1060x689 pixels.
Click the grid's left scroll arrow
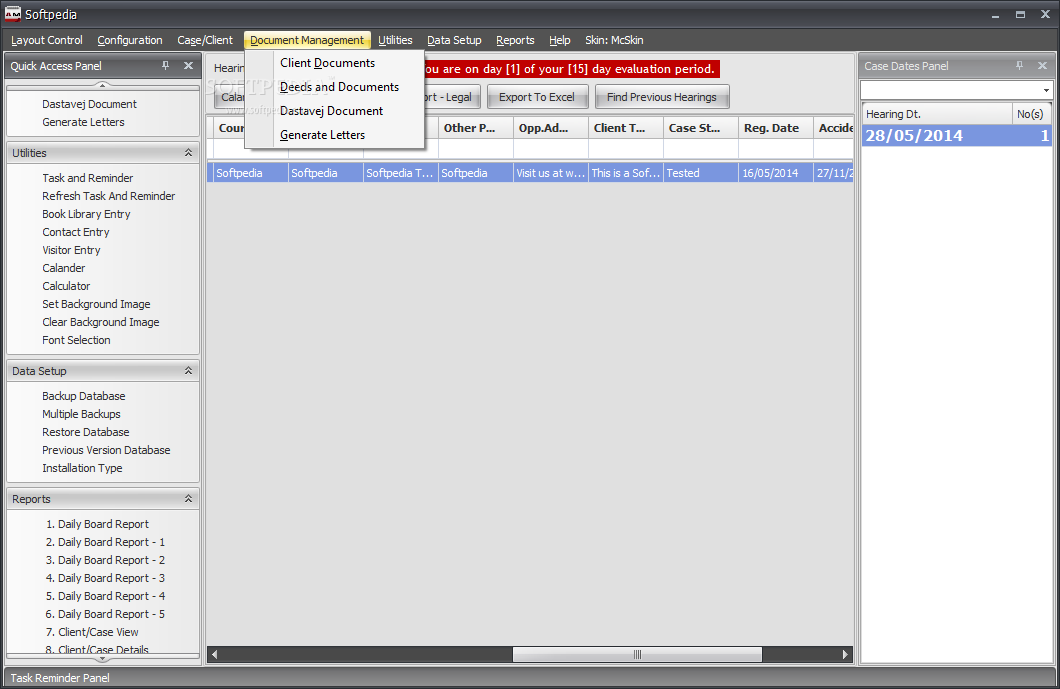(214, 654)
